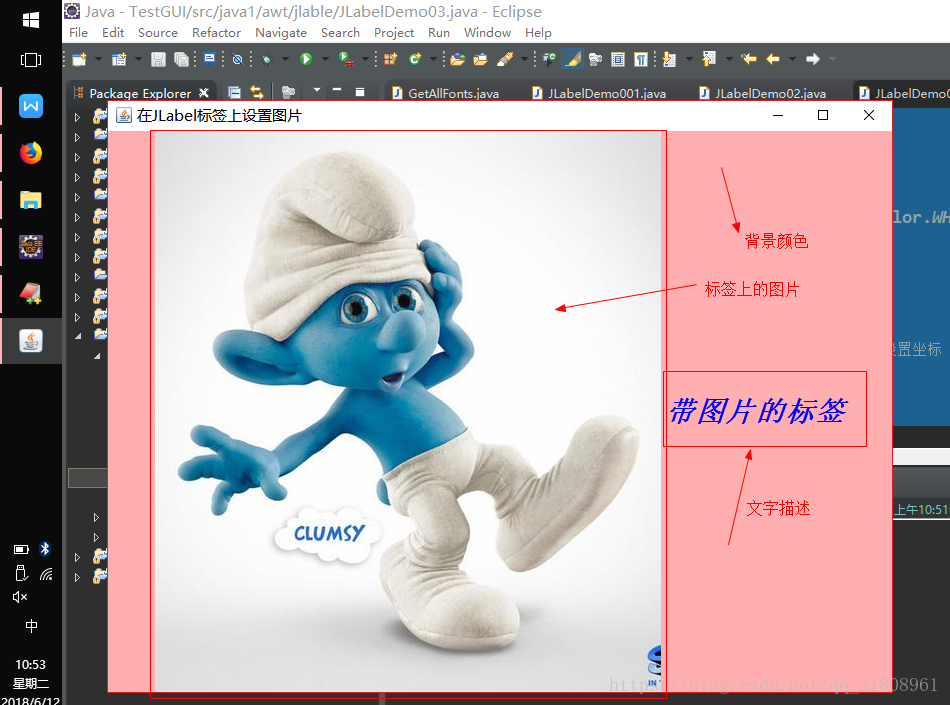Maximize the Package Explorer view
The image size is (950, 705).
tap(360, 91)
